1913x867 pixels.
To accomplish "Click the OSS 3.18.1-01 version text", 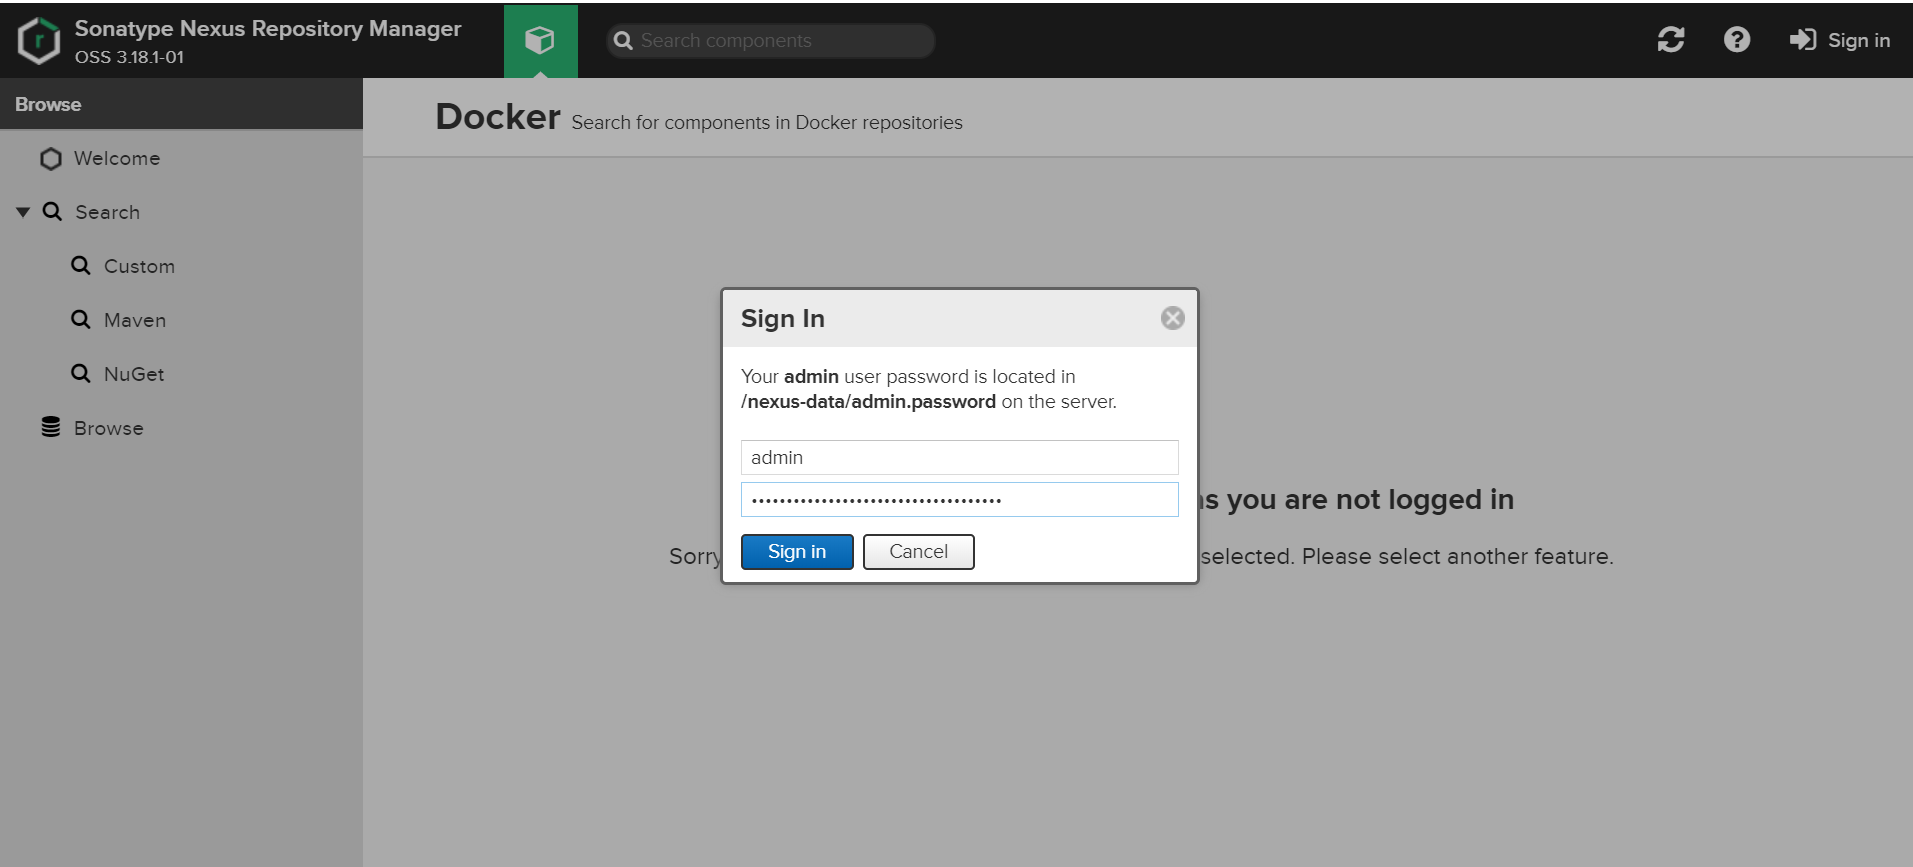I will pyautogui.click(x=129, y=57).
